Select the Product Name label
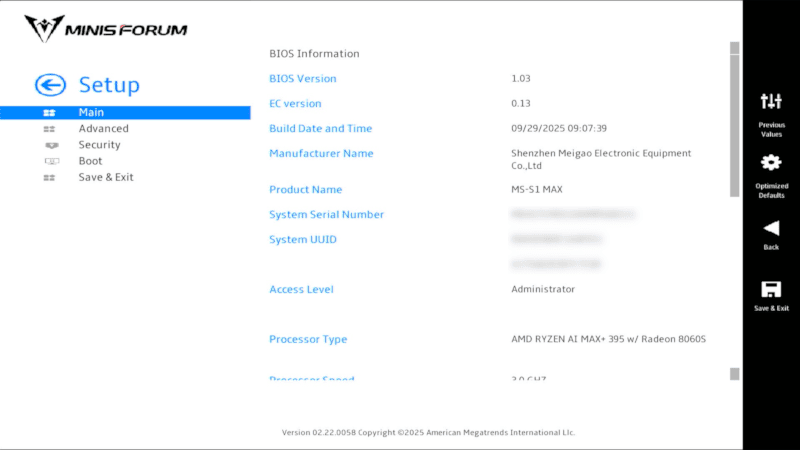 (x=305, y=190)
